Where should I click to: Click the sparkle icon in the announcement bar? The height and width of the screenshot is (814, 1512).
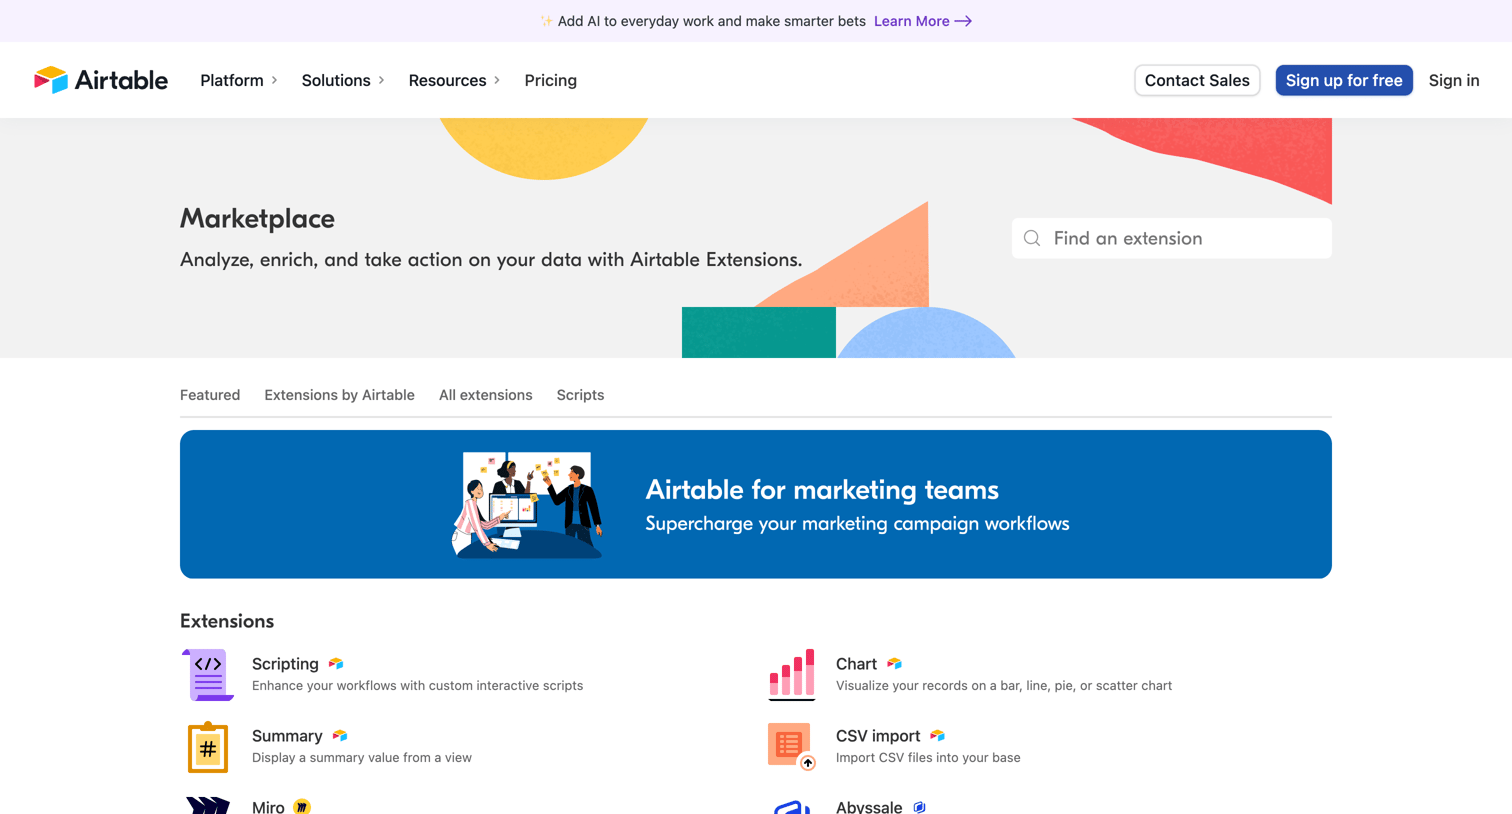pos(546,21)
